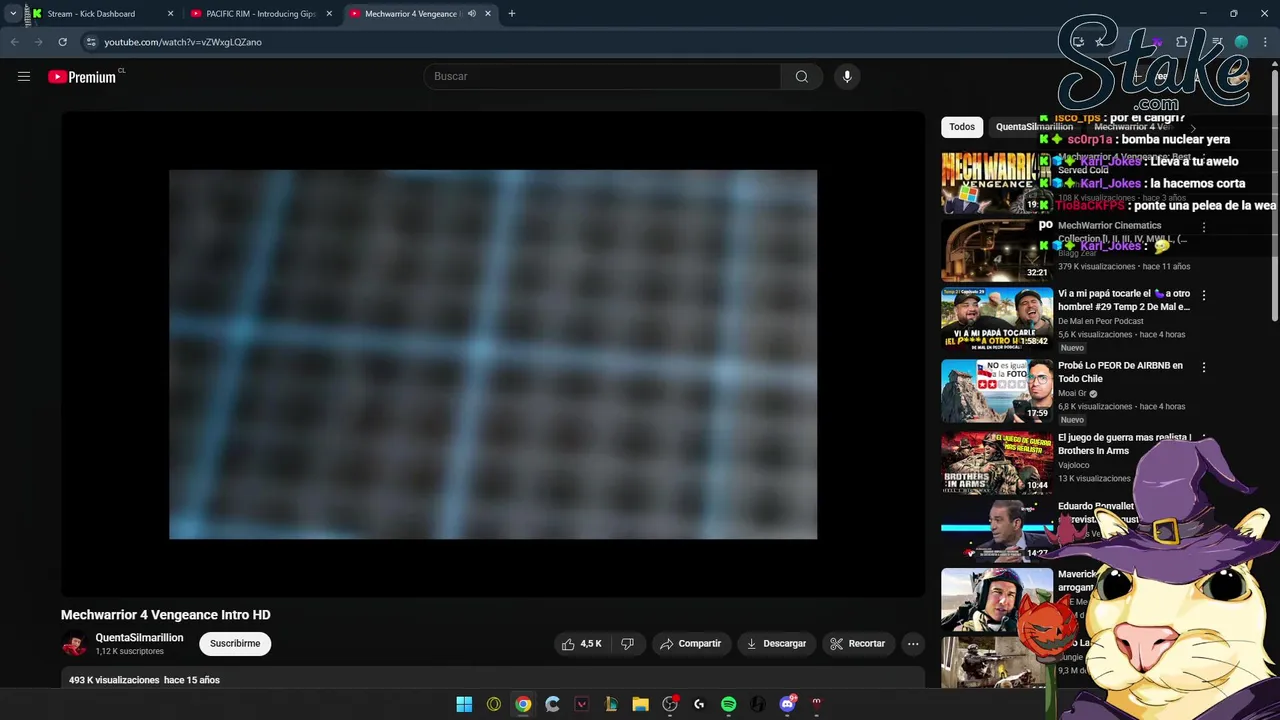
Task: Click in the Buscar search field
Action: pyautogui.click(x=604, y=77)
